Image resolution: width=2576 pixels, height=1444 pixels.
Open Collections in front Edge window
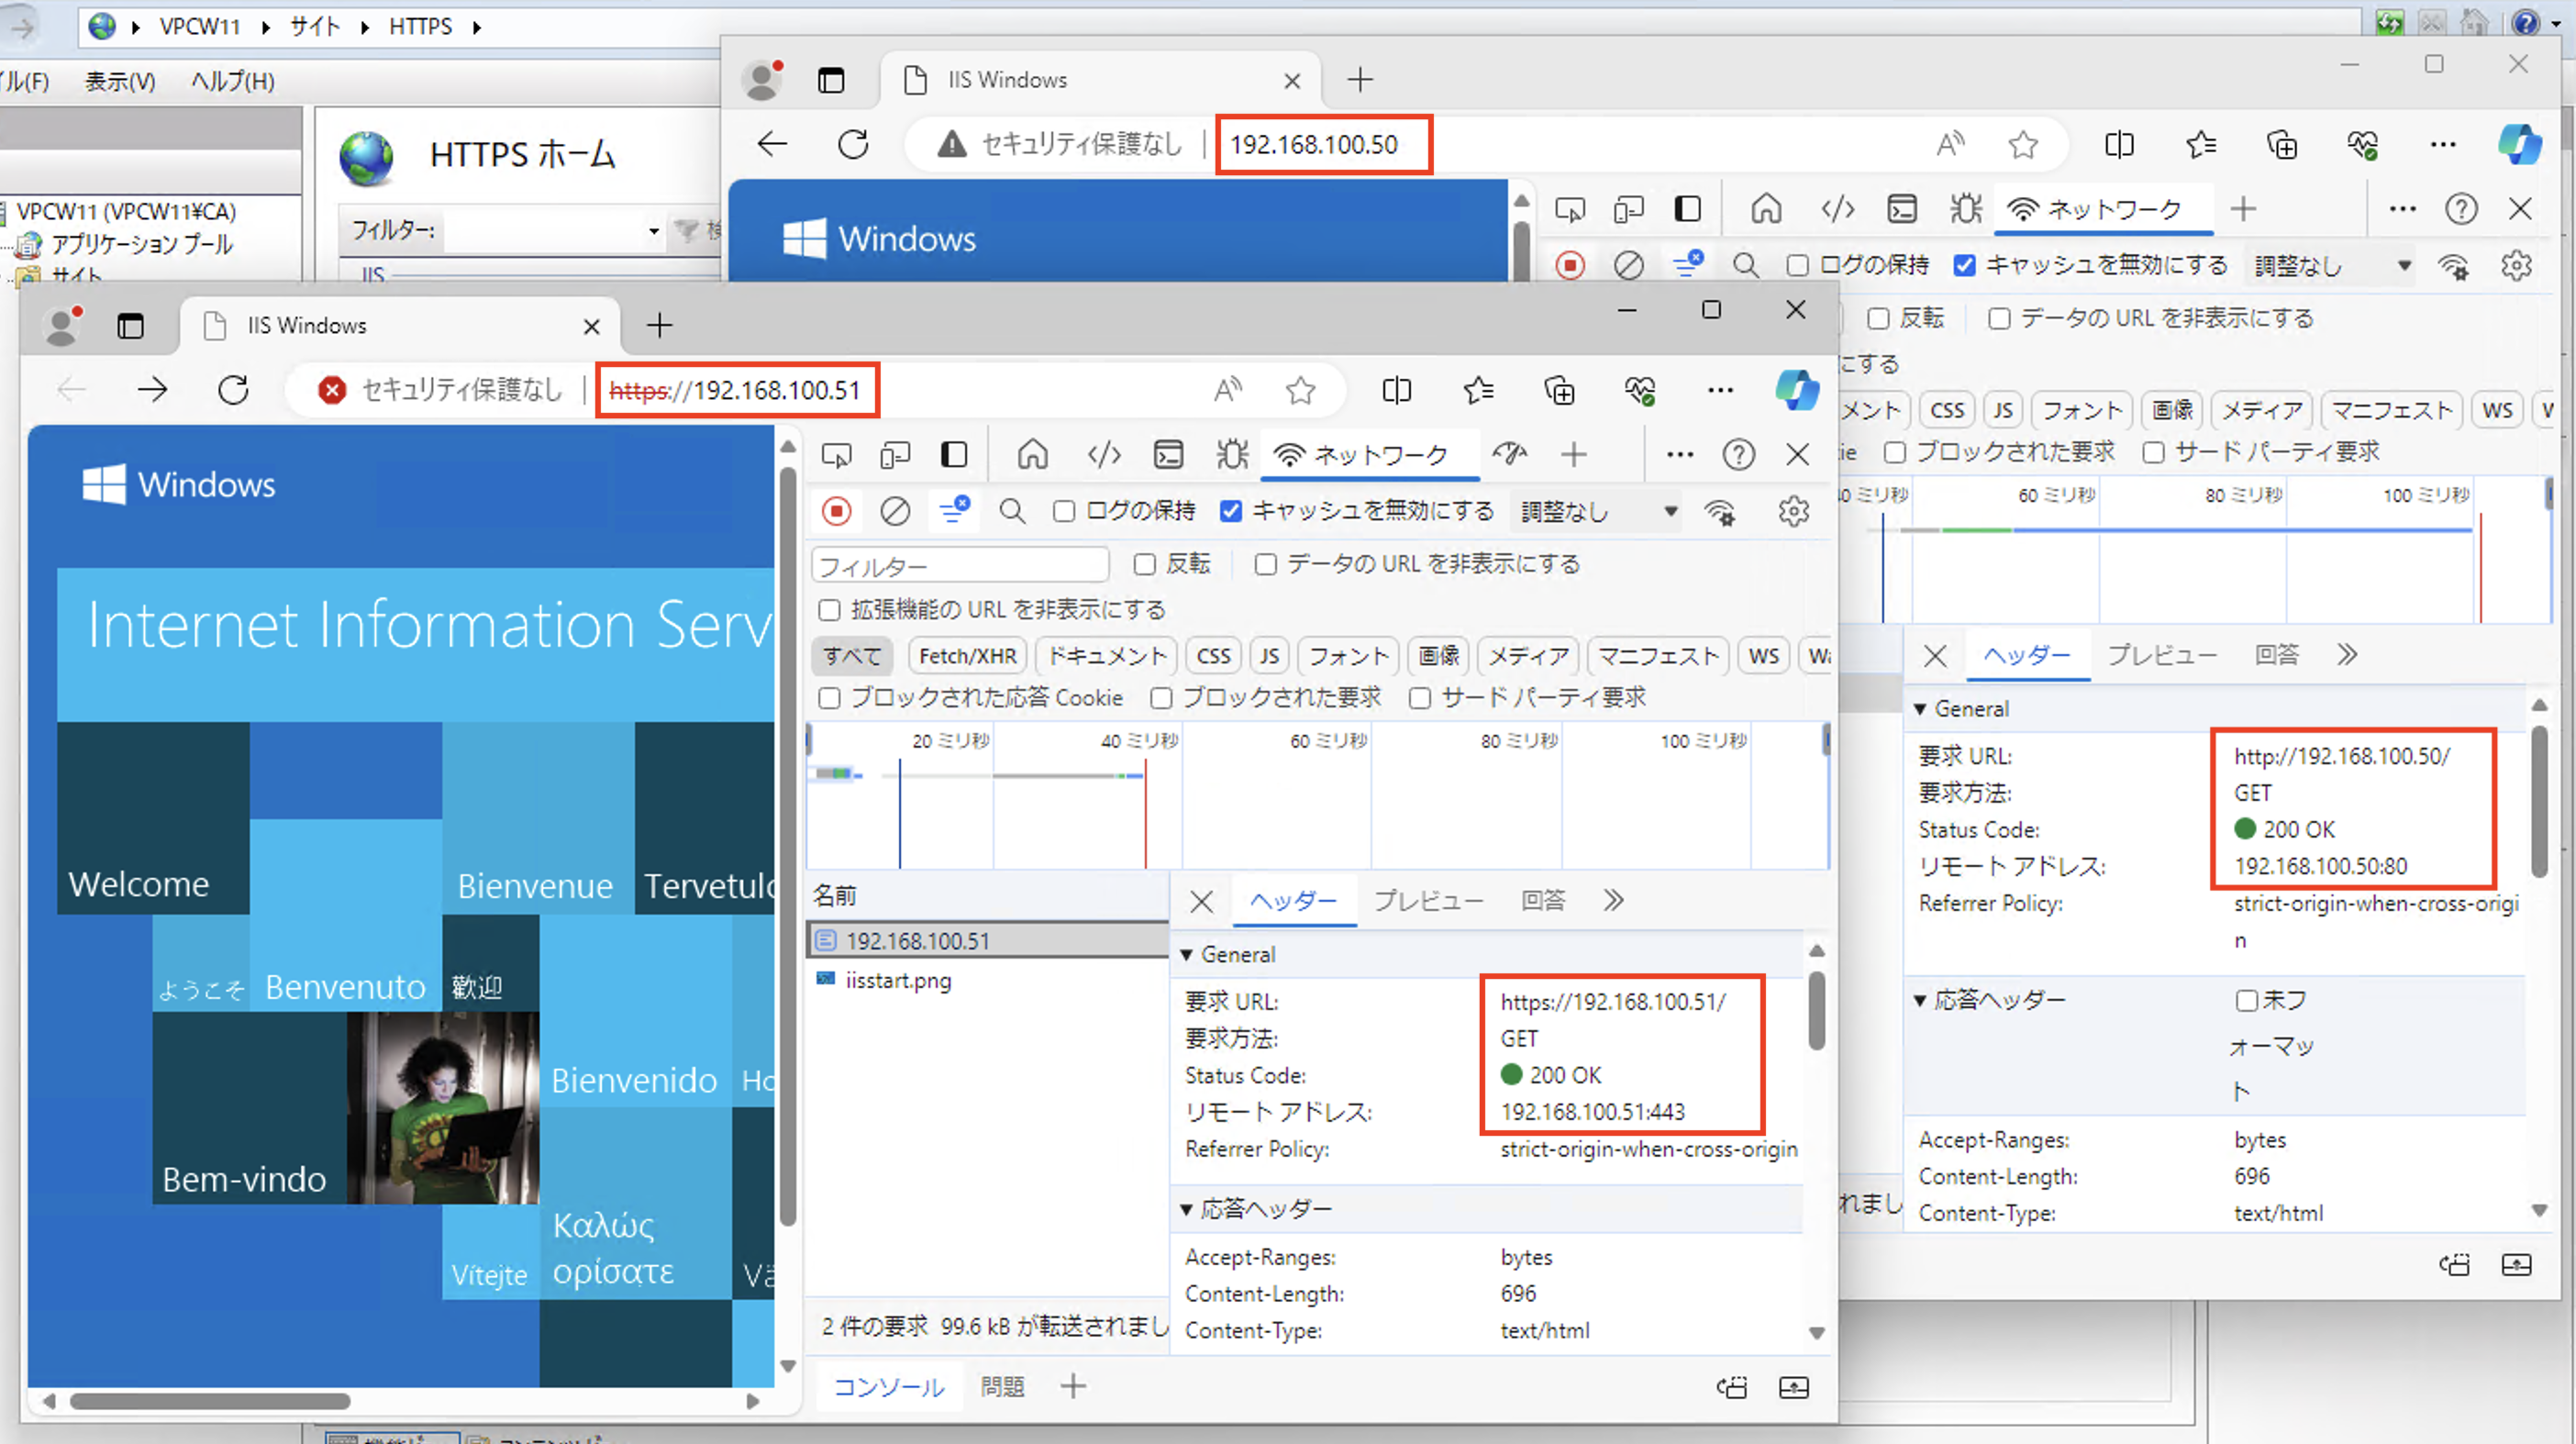(x=1559, y=389)
